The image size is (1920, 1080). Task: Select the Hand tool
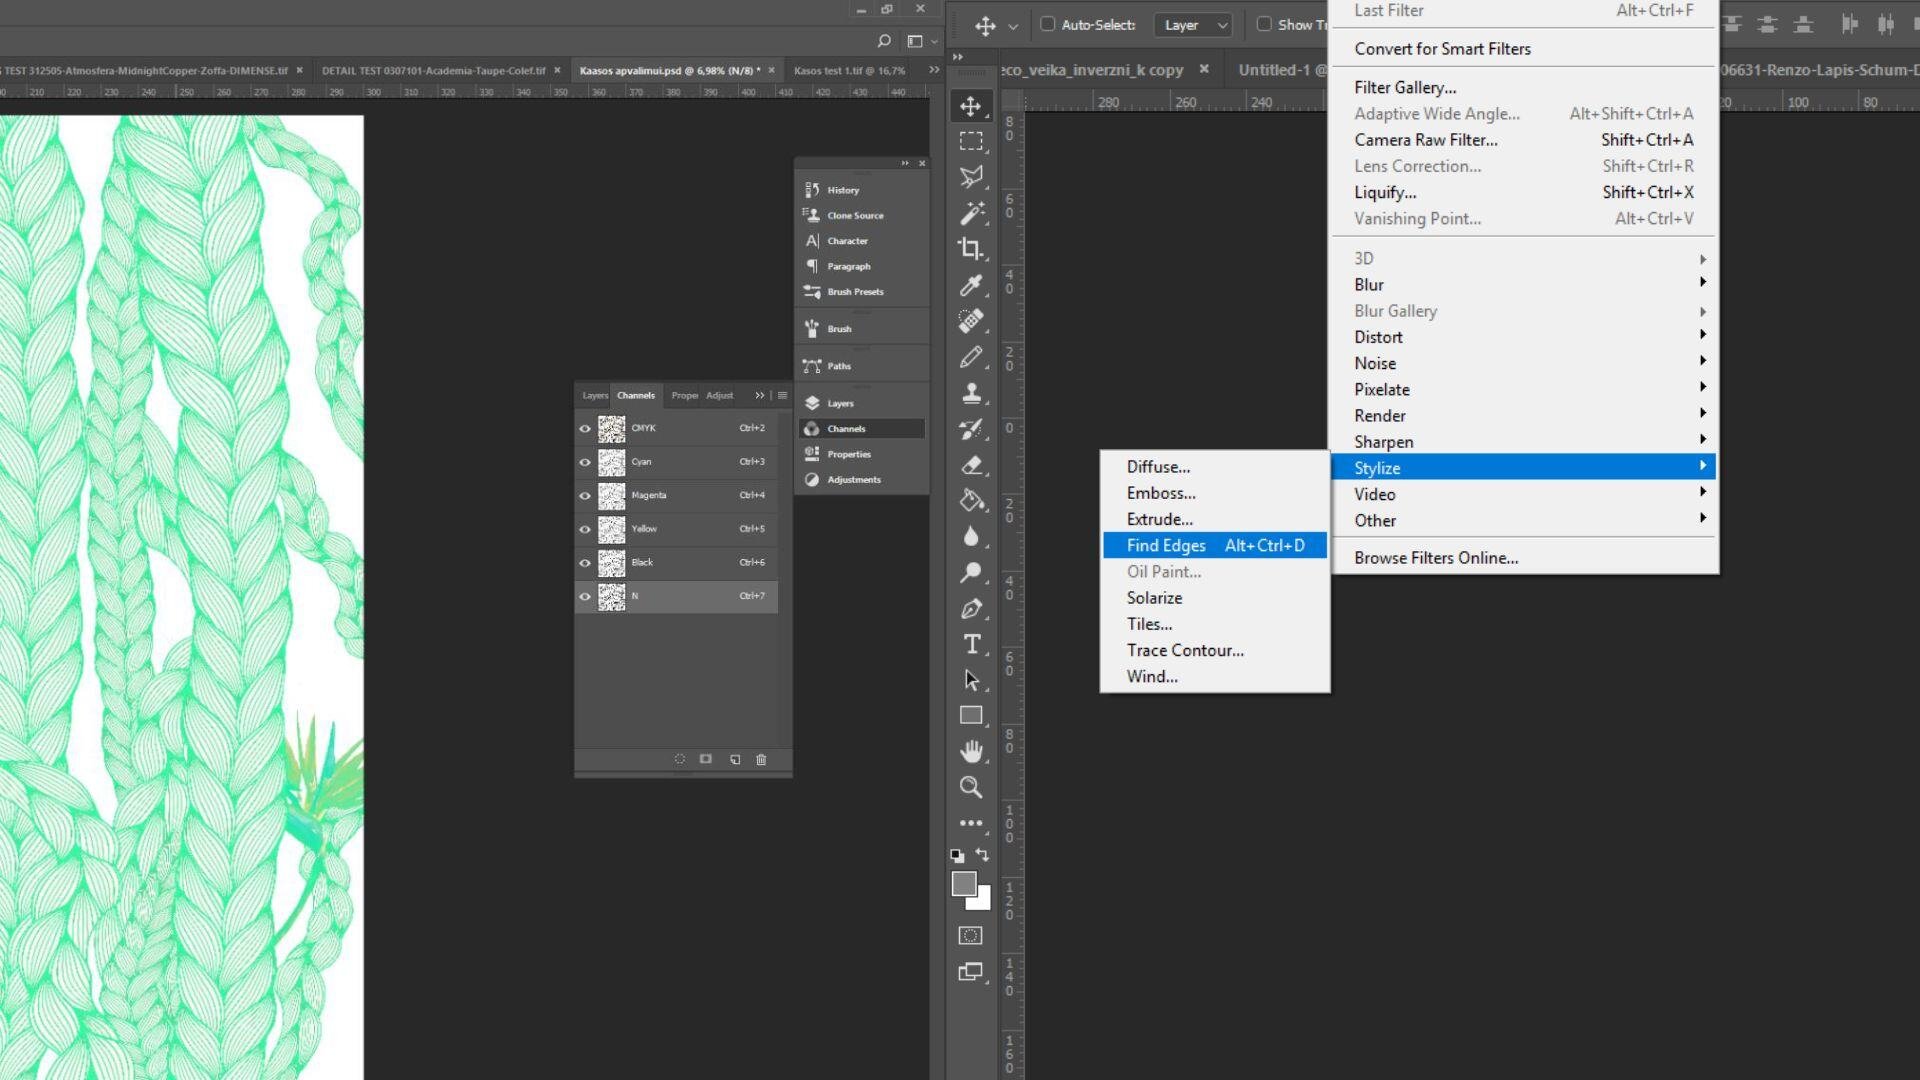pyautogui.click(x=970, y=752)
